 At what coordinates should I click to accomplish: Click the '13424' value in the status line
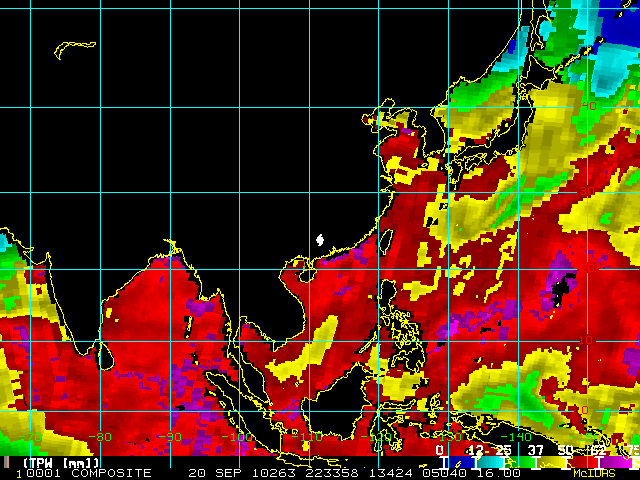391,473
